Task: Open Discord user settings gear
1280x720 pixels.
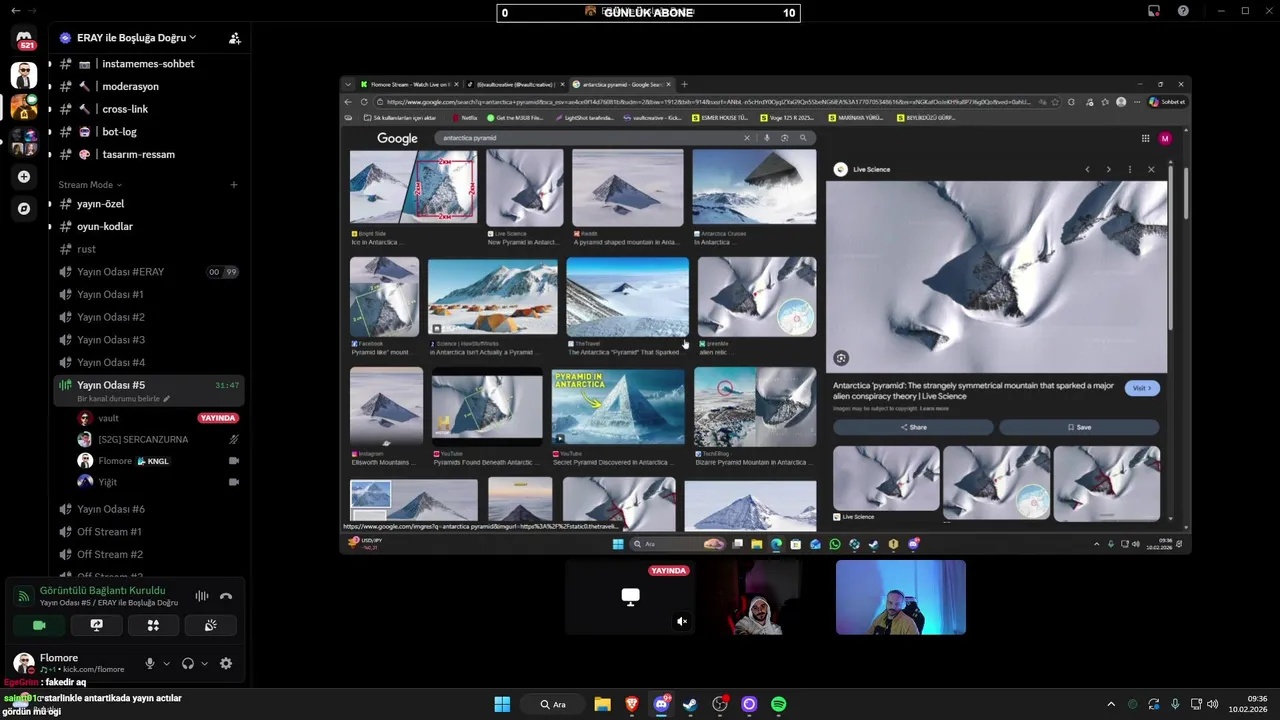Action: [x=226, y=663]
